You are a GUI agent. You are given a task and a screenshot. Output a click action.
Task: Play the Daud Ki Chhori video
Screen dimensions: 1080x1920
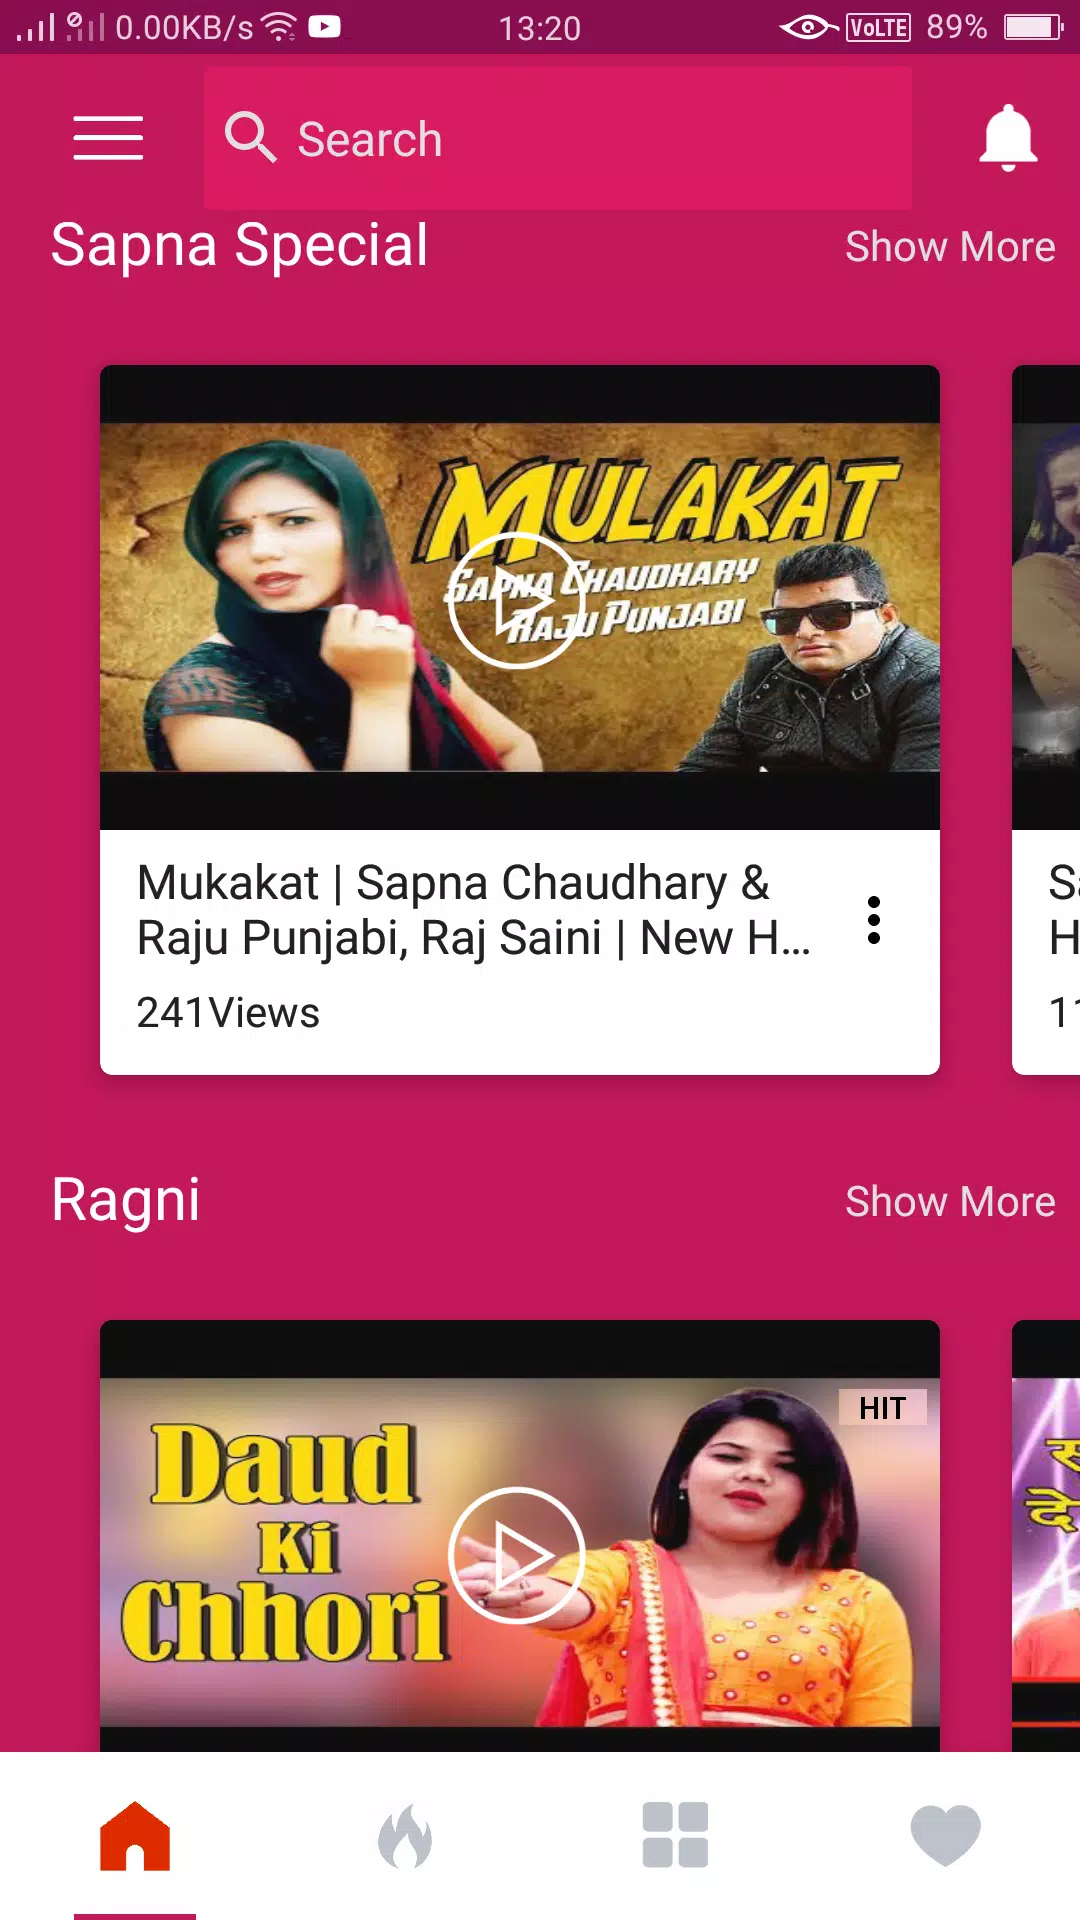pos(516,1555)
